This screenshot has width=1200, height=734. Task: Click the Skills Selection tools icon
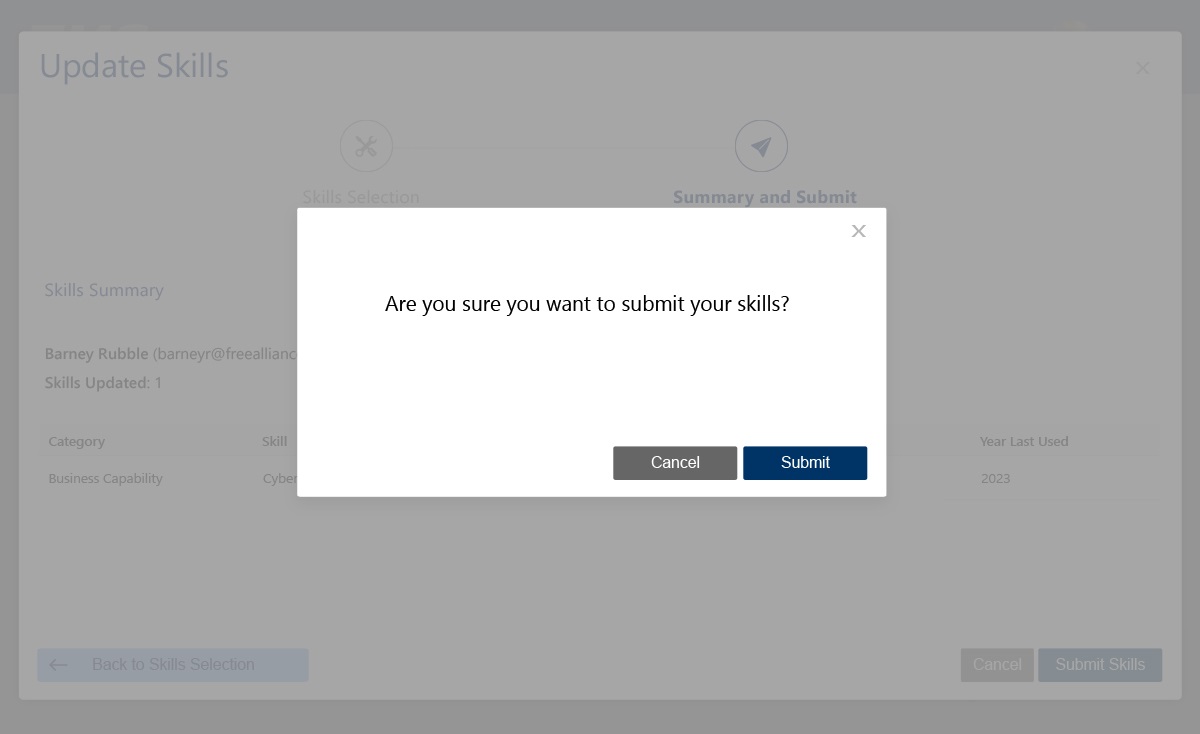pyautogui.click(x=366, y=147)
